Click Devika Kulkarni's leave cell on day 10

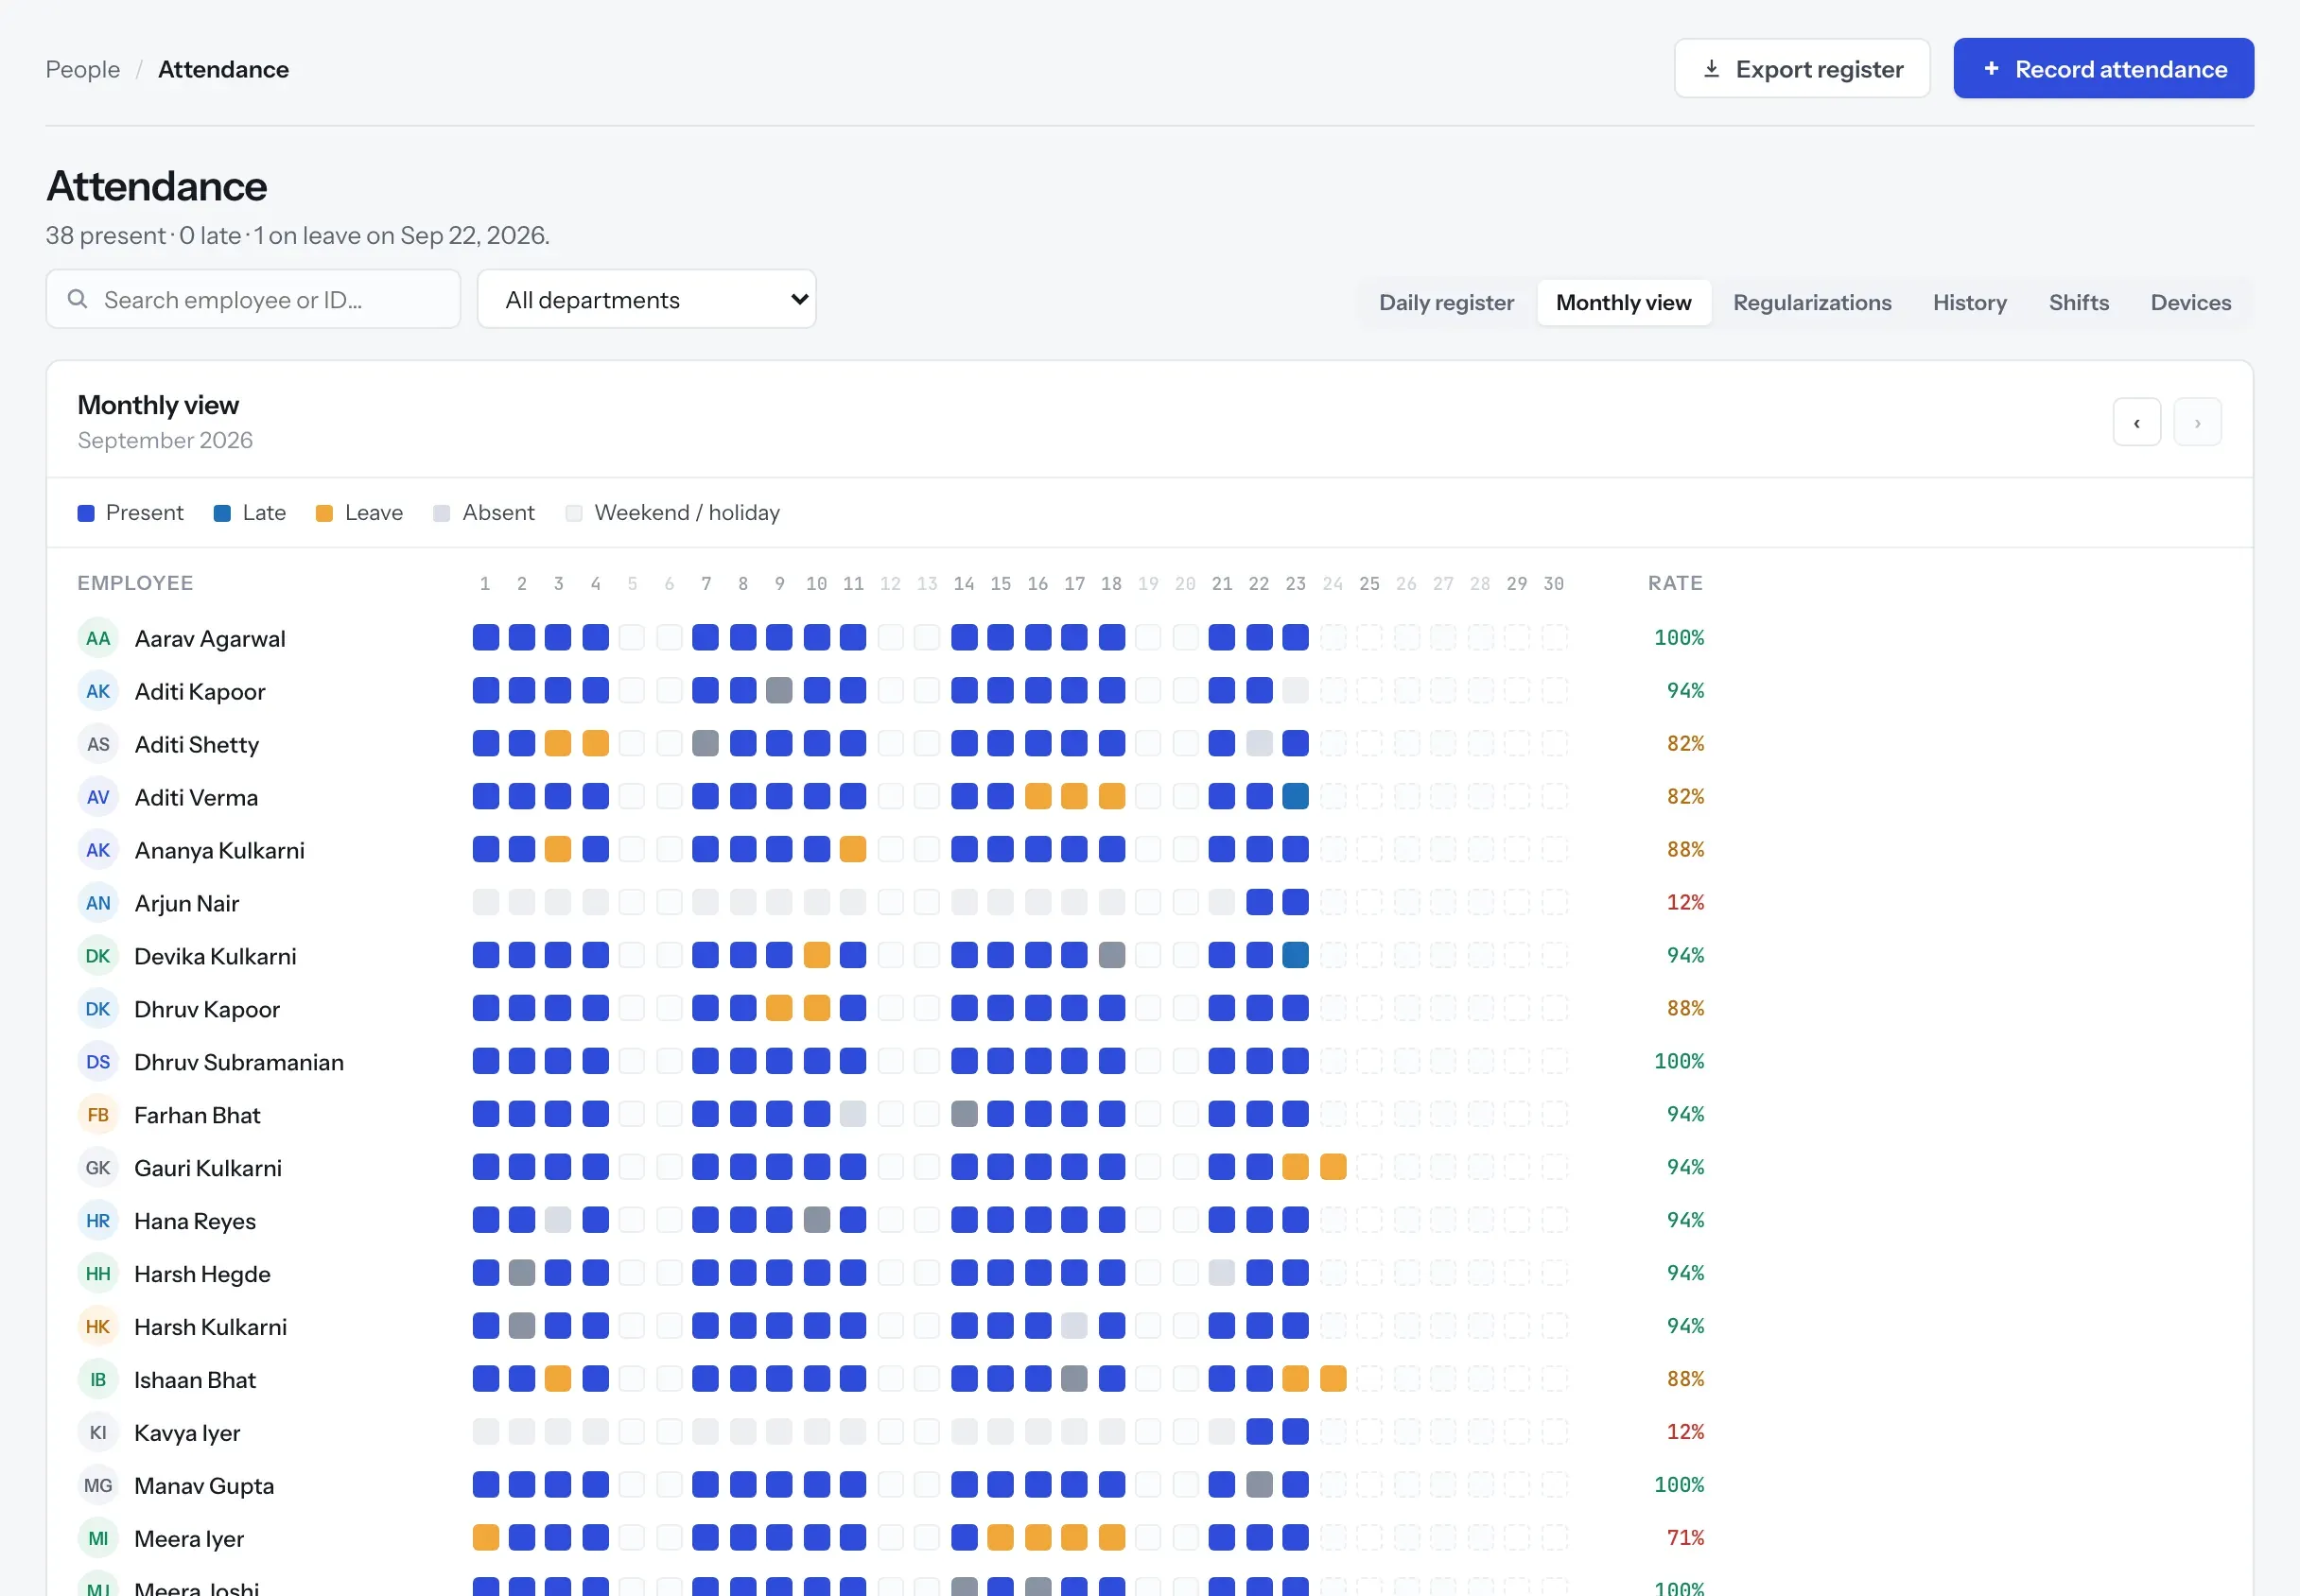816,956
